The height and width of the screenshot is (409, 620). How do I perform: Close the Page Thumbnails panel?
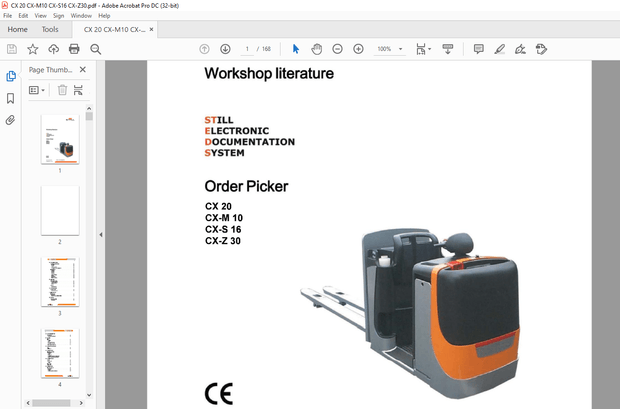83,70
